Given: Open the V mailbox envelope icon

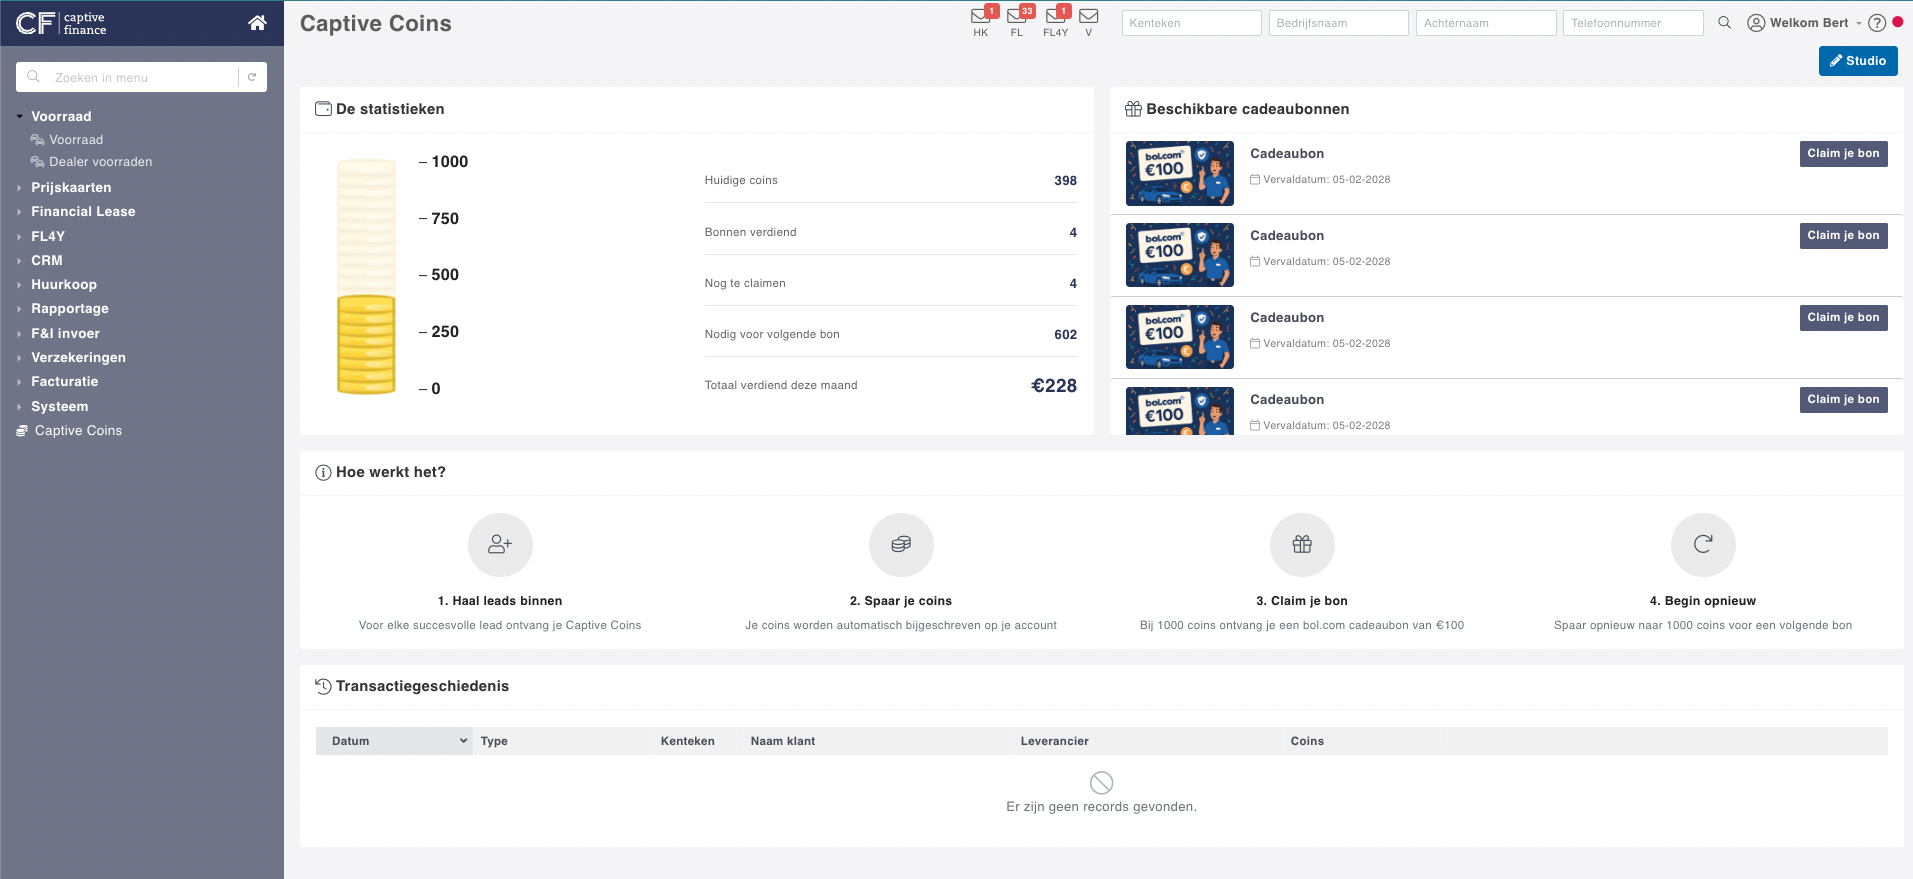Looking at the screenshot, I should pyautogui.click(x=1089, y=17).
